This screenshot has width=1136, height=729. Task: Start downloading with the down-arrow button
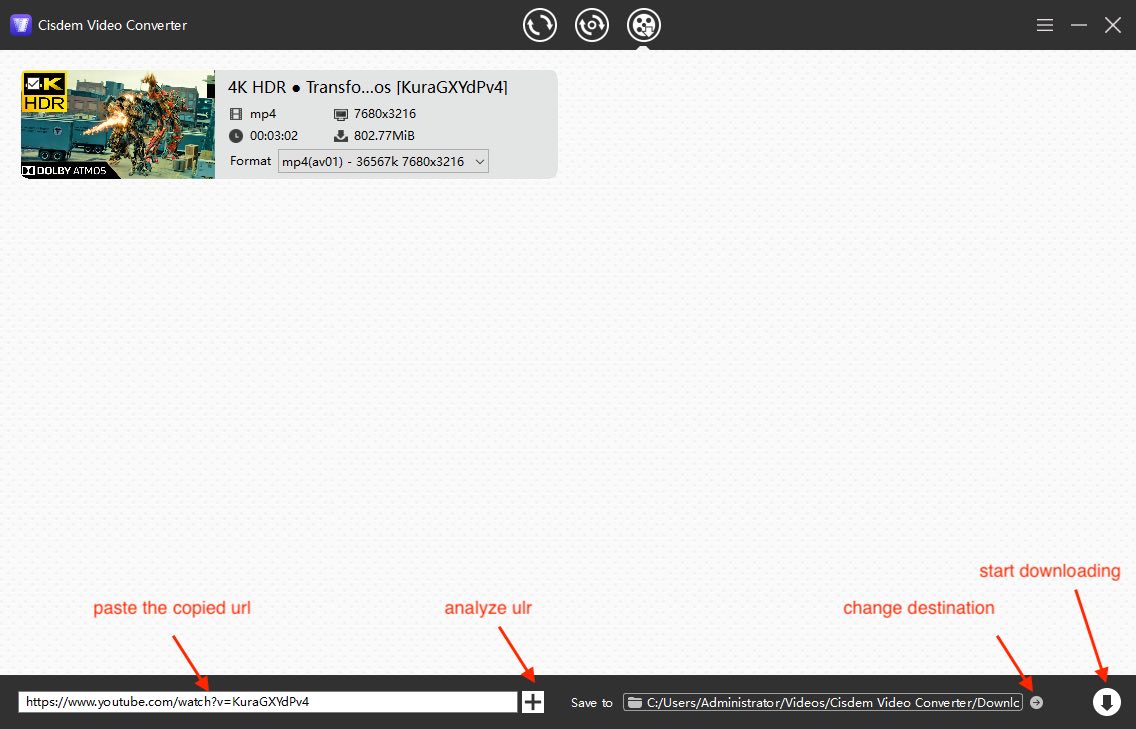coord(1106,701)
